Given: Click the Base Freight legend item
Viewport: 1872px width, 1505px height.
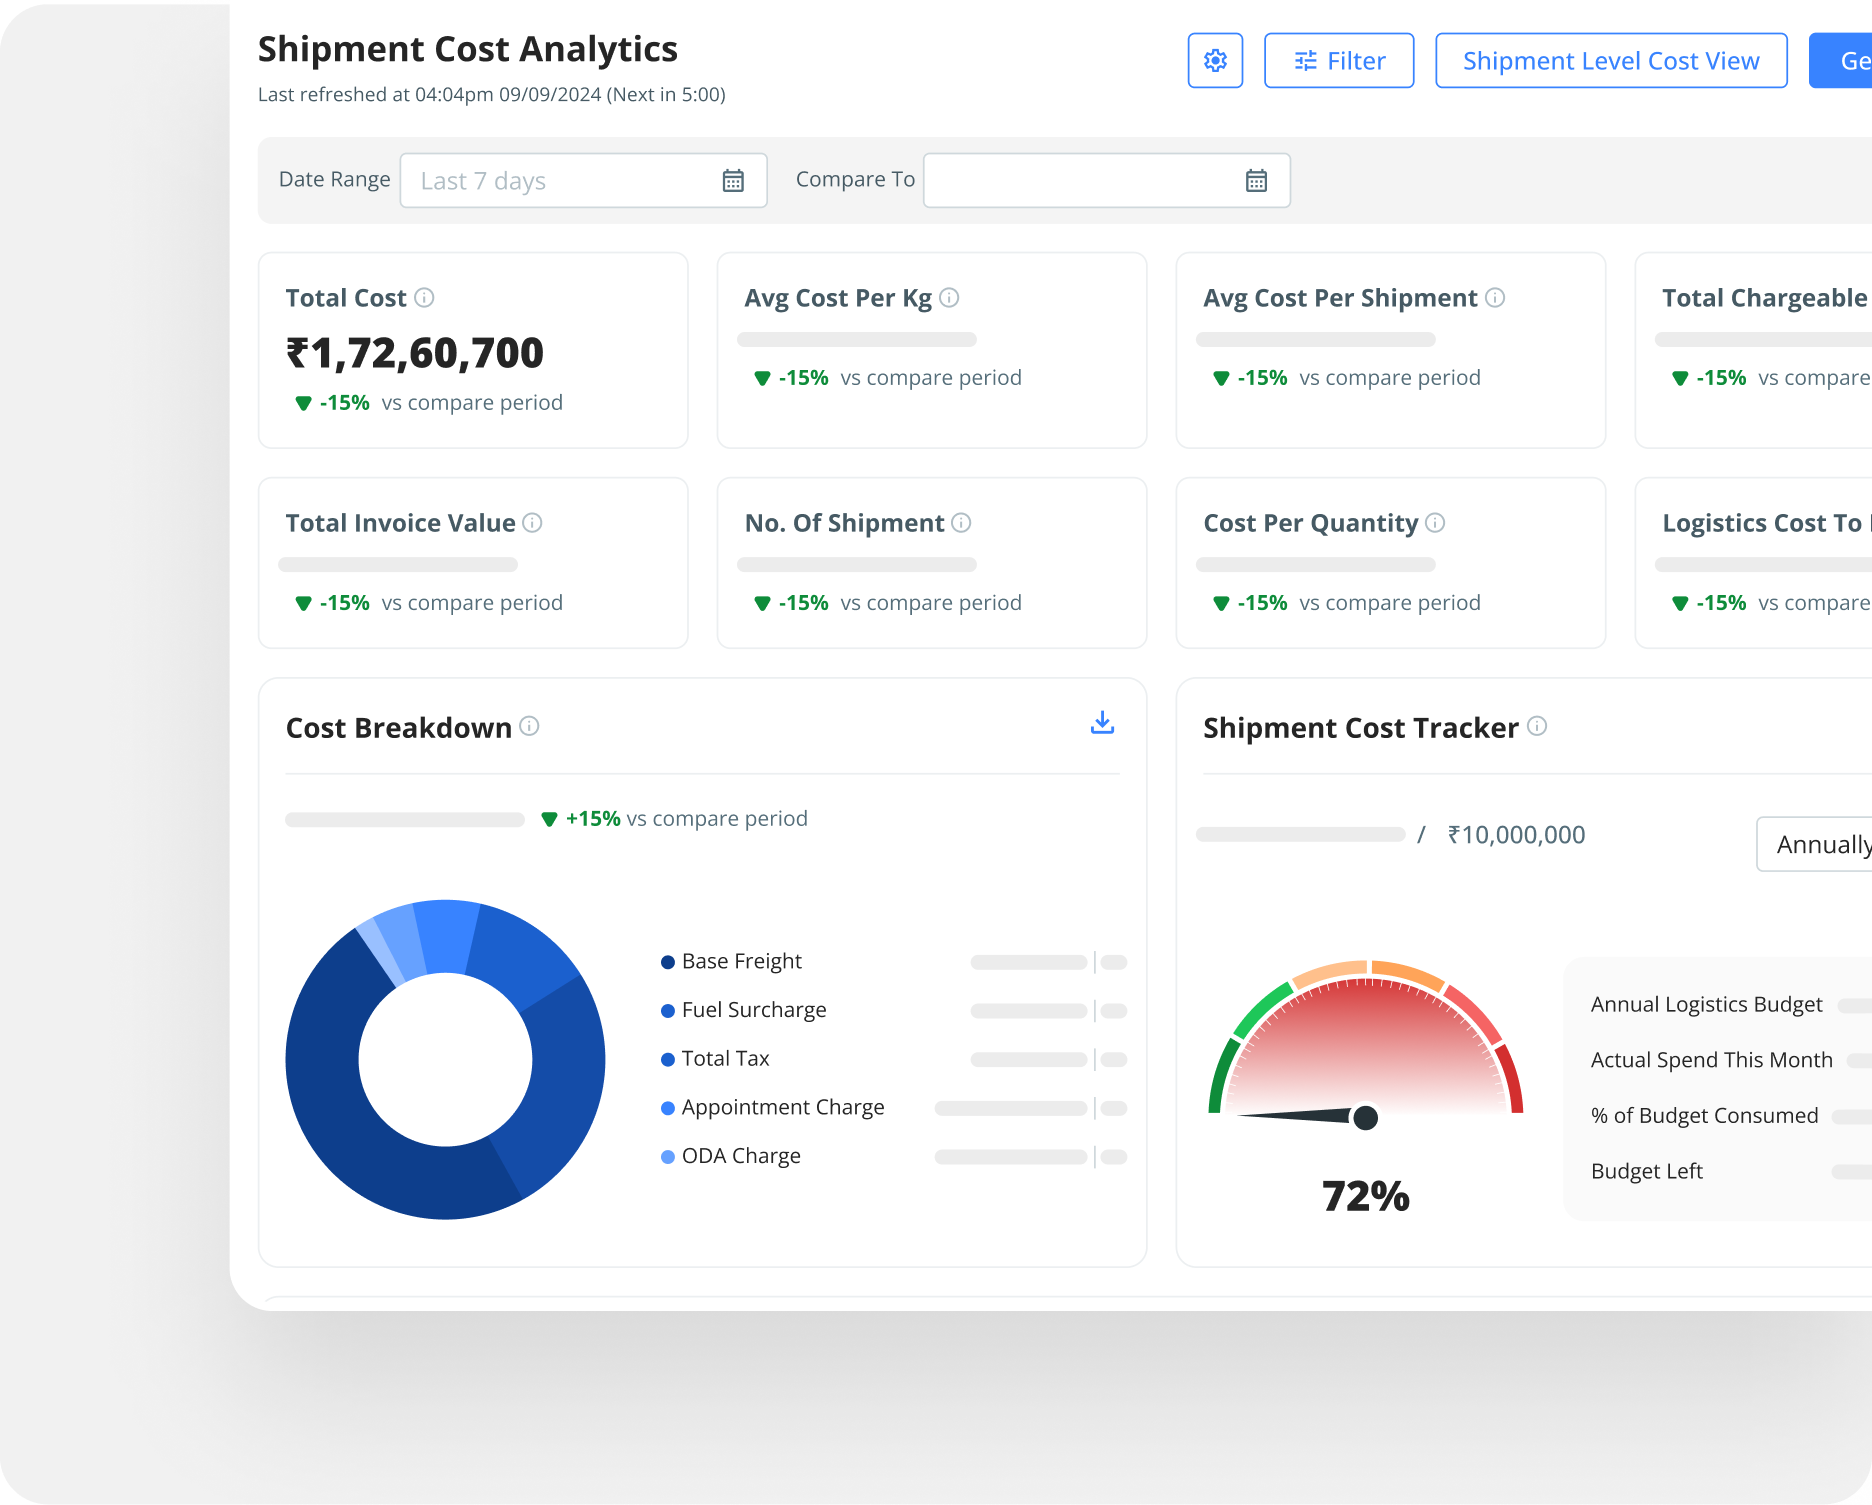Looking at the screenshot, I should [x=741, y=962].
